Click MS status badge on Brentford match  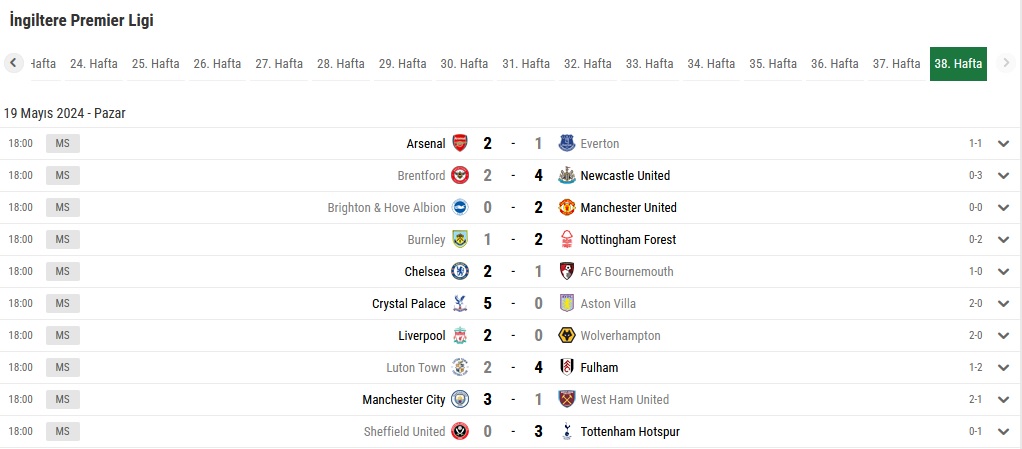63,175
